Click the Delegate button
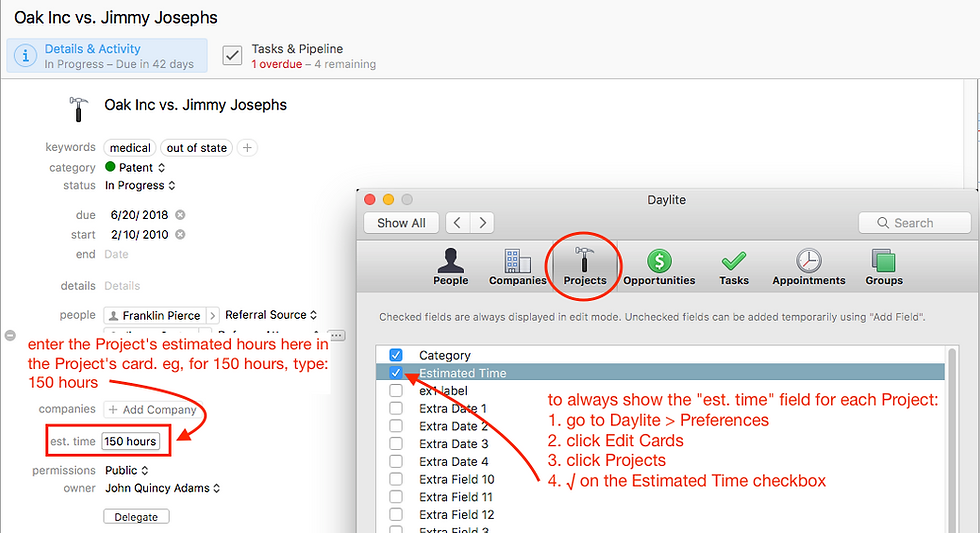The image size is (980, 533). pos(136,517)
